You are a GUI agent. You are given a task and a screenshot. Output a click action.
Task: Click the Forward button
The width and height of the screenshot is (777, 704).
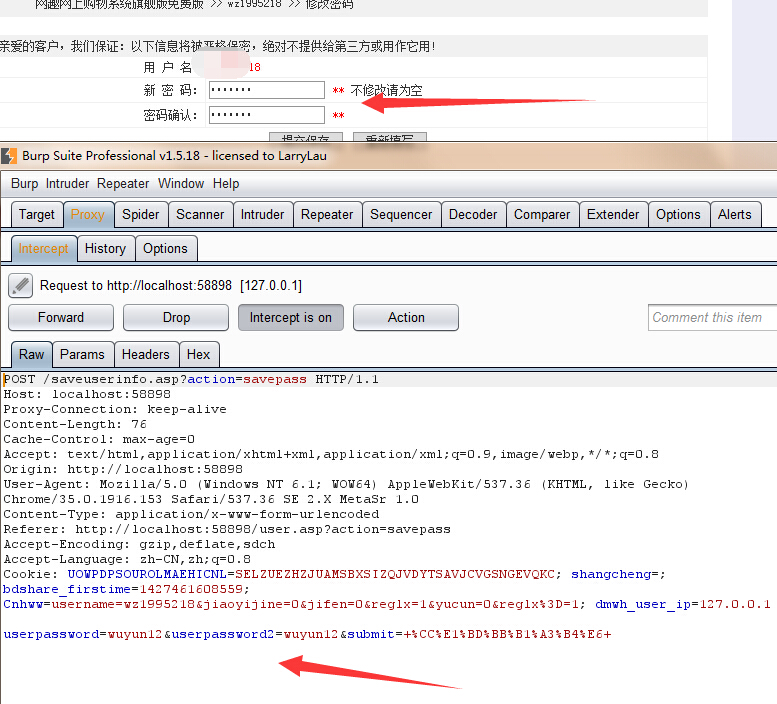coord(61,318)
